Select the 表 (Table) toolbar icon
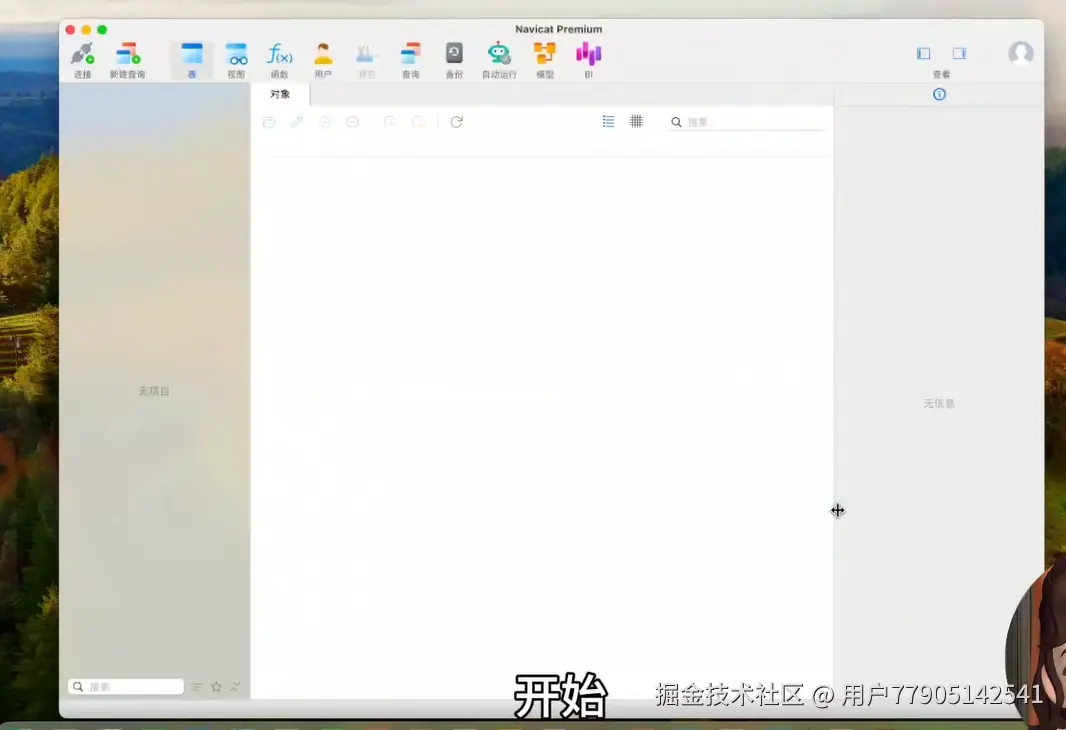1066x730 pixels. (x=191, y=55)
